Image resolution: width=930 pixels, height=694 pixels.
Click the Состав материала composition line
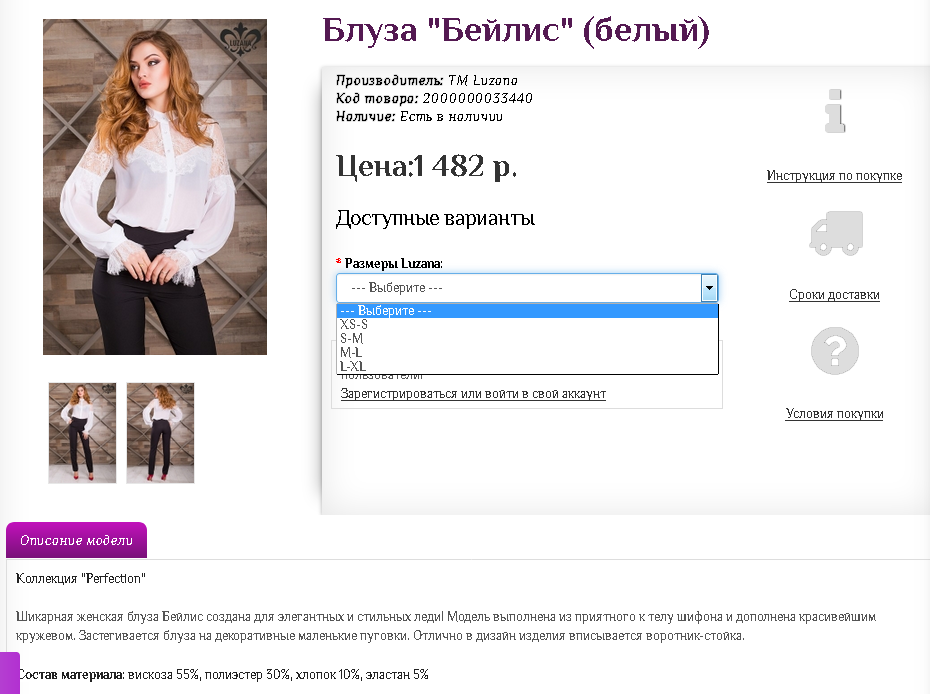click(222, 674)
